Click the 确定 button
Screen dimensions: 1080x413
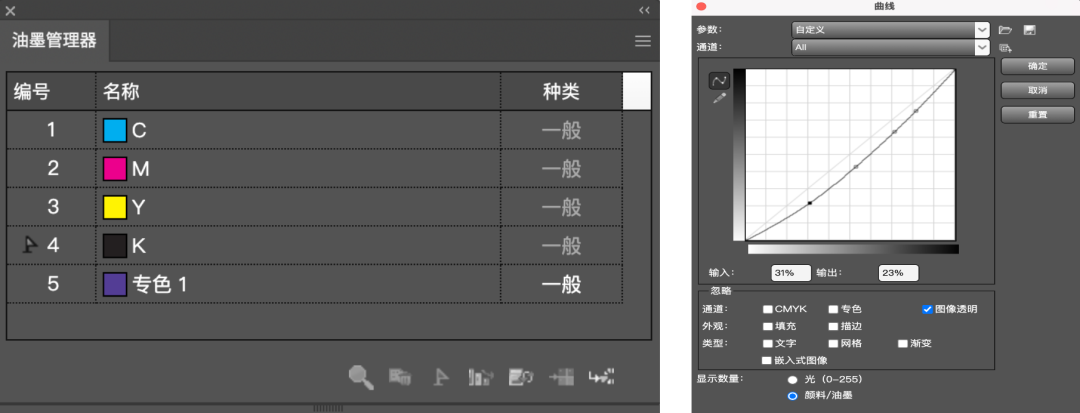1037,66
